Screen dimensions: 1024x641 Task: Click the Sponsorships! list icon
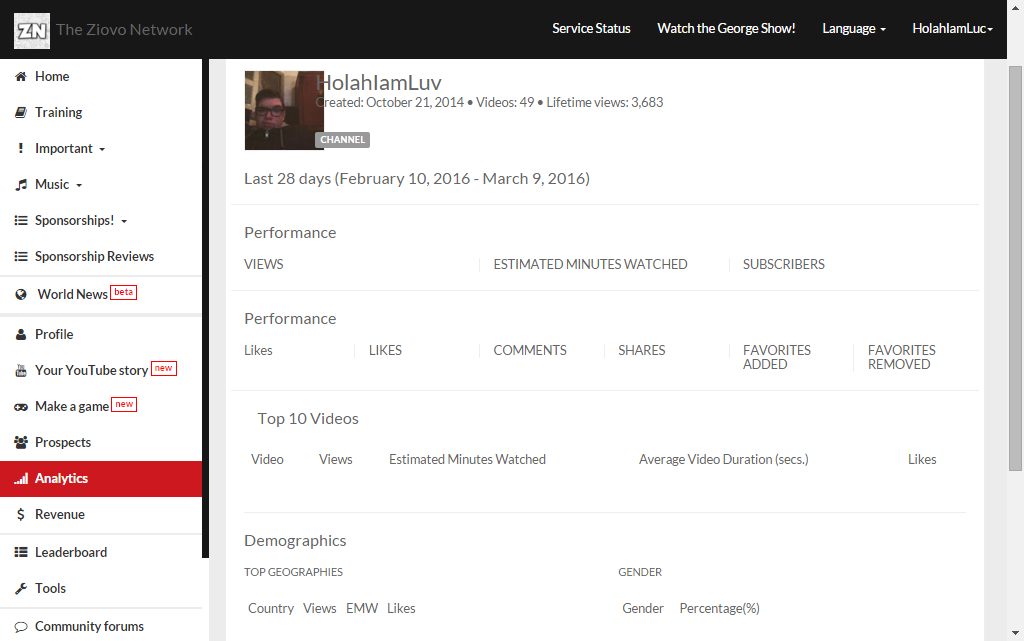pyautogui.click(x=21, y=221)
